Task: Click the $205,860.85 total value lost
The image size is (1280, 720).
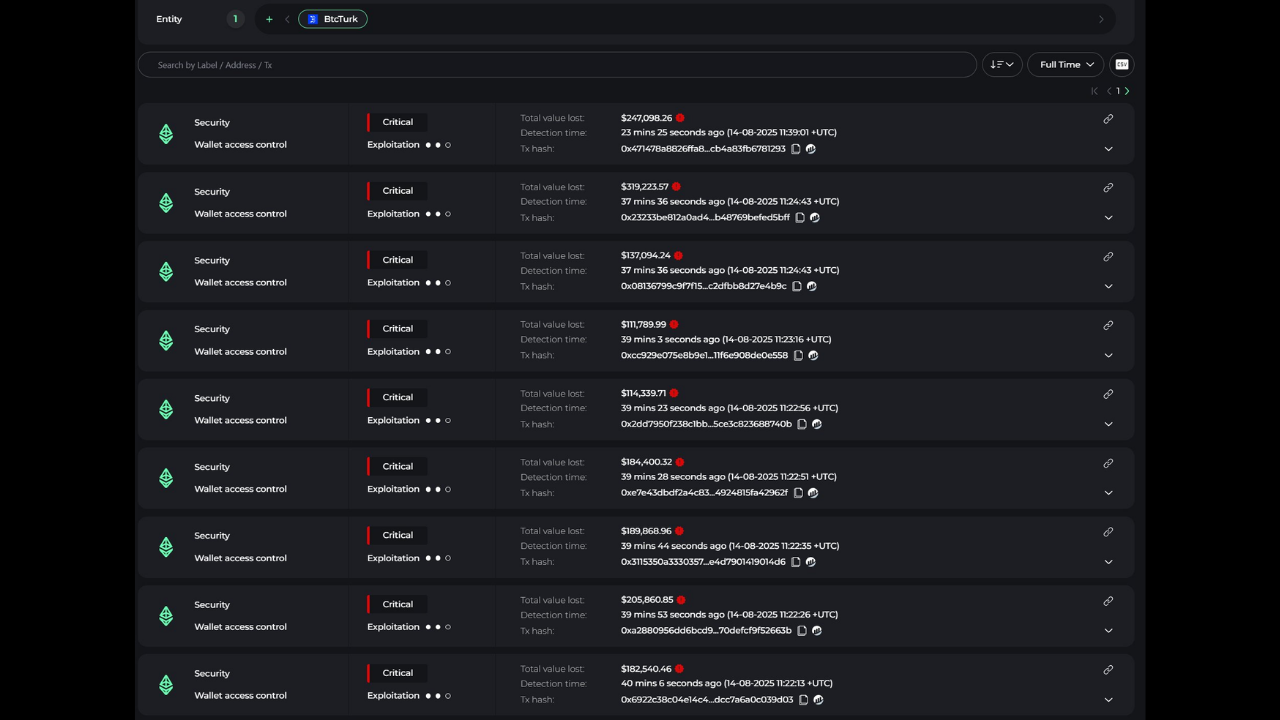Action: pyautogui.click(x=647, y=600)
